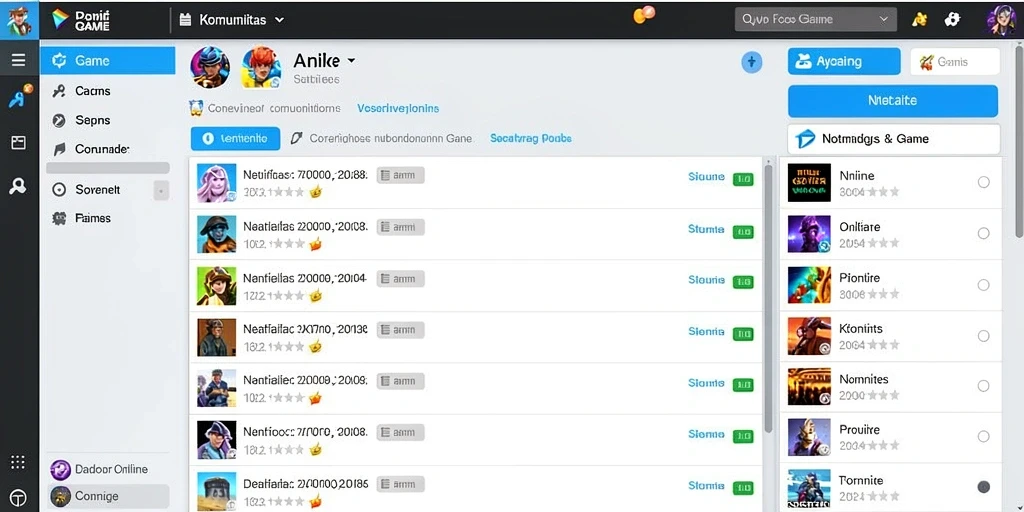Open the Anike dropdown arrow
Image resolution: width=1024 pixels, height=512 pixels.
[x=351, y=60]
